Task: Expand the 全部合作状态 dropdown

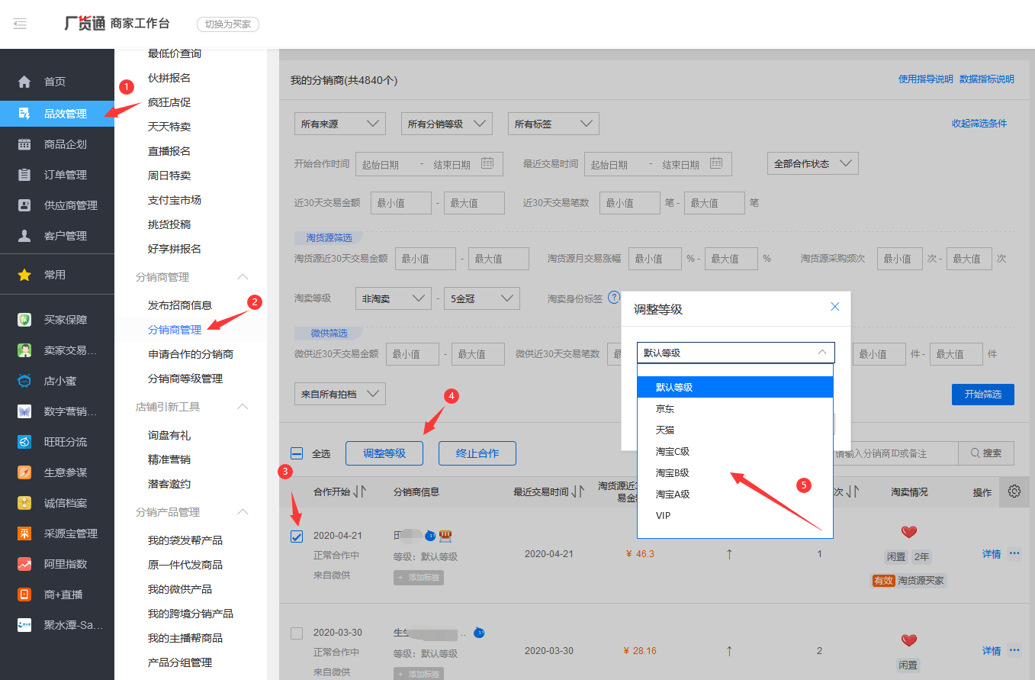Action: (x=812, y=164)
